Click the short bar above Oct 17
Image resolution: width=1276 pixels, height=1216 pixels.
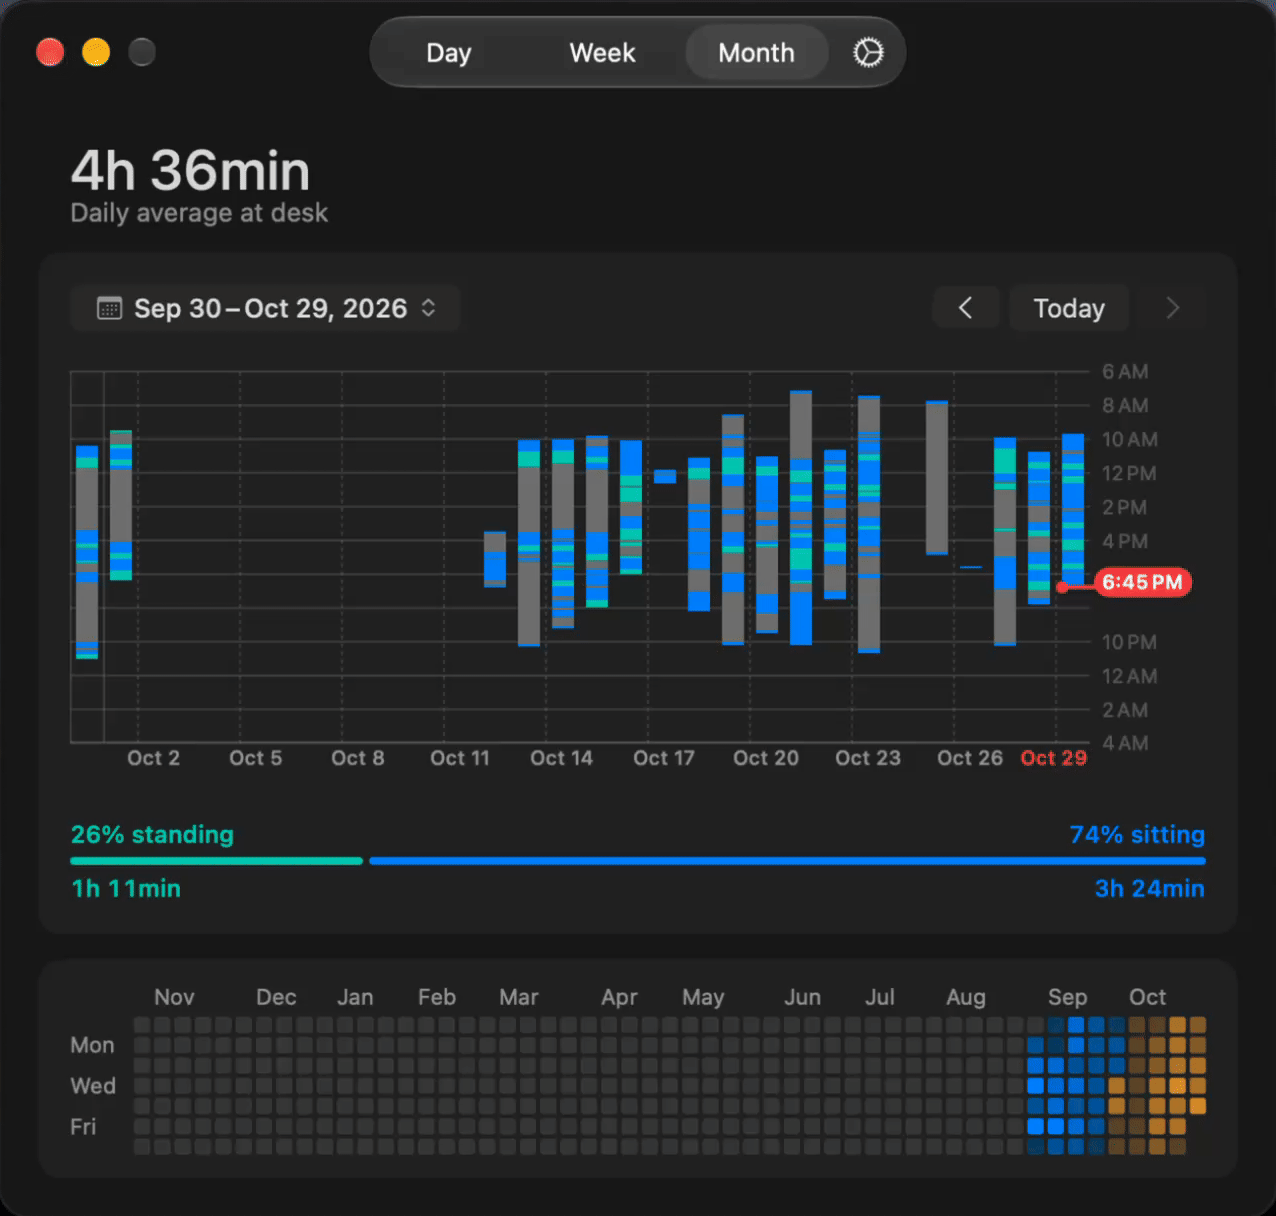click(665, 476)
